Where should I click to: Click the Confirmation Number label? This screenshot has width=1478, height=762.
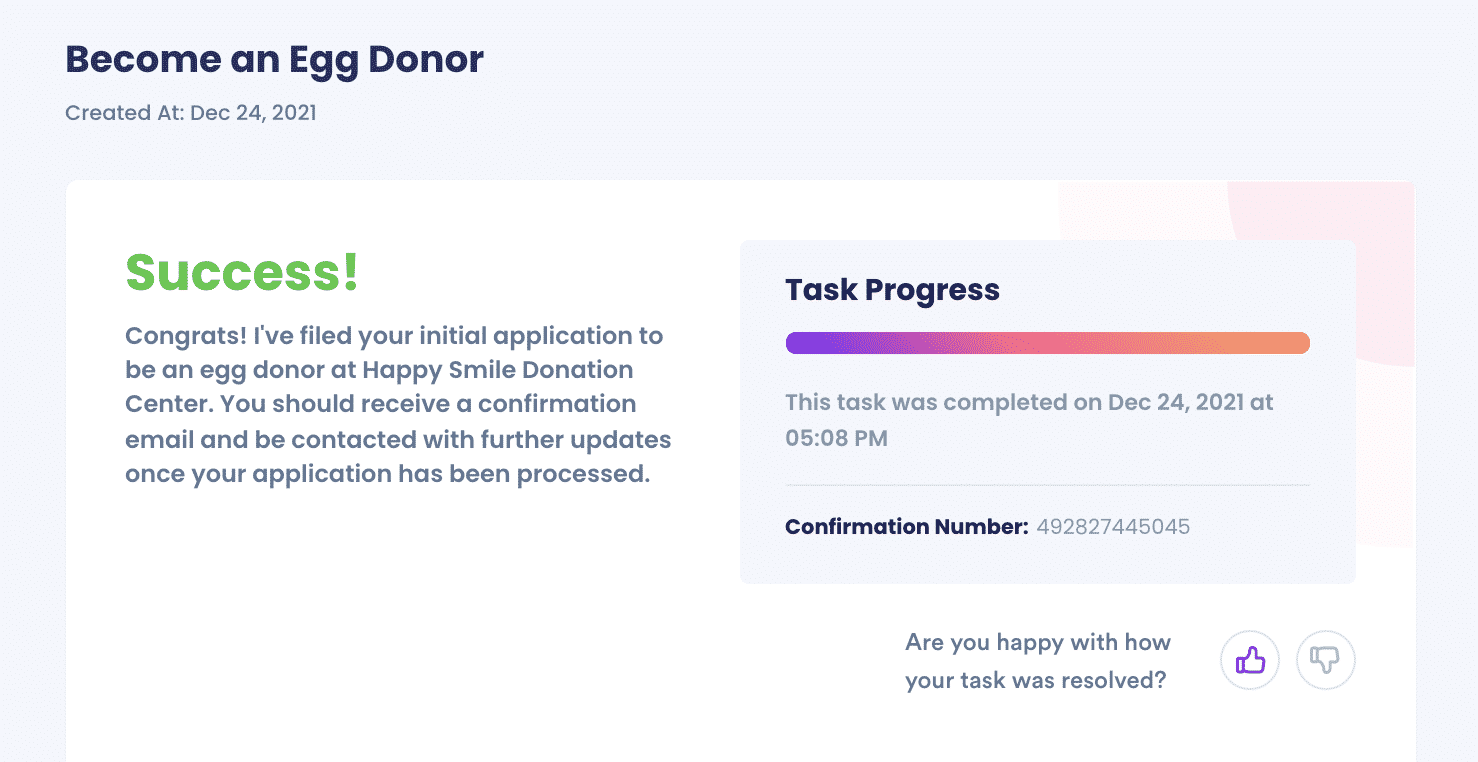coord(906,527)
